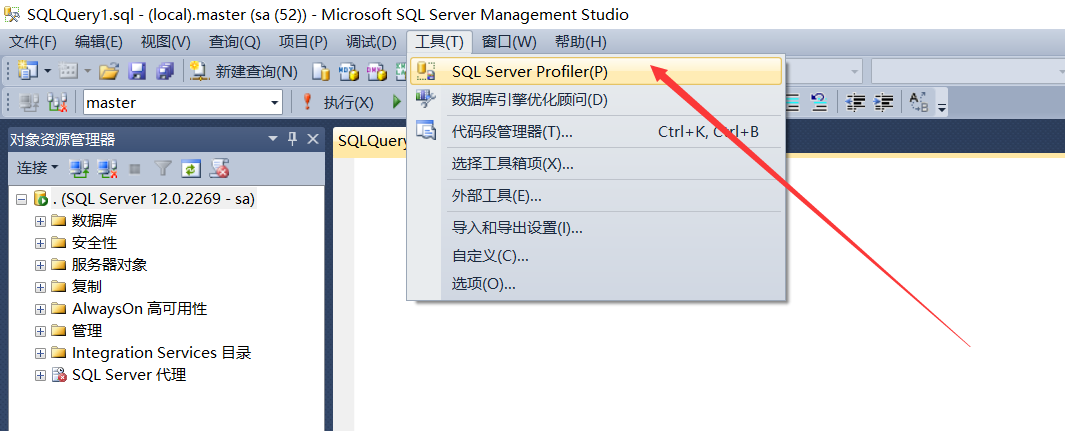Click the open file folder icon
1065x431 pixels.
[x=109, y=72]
